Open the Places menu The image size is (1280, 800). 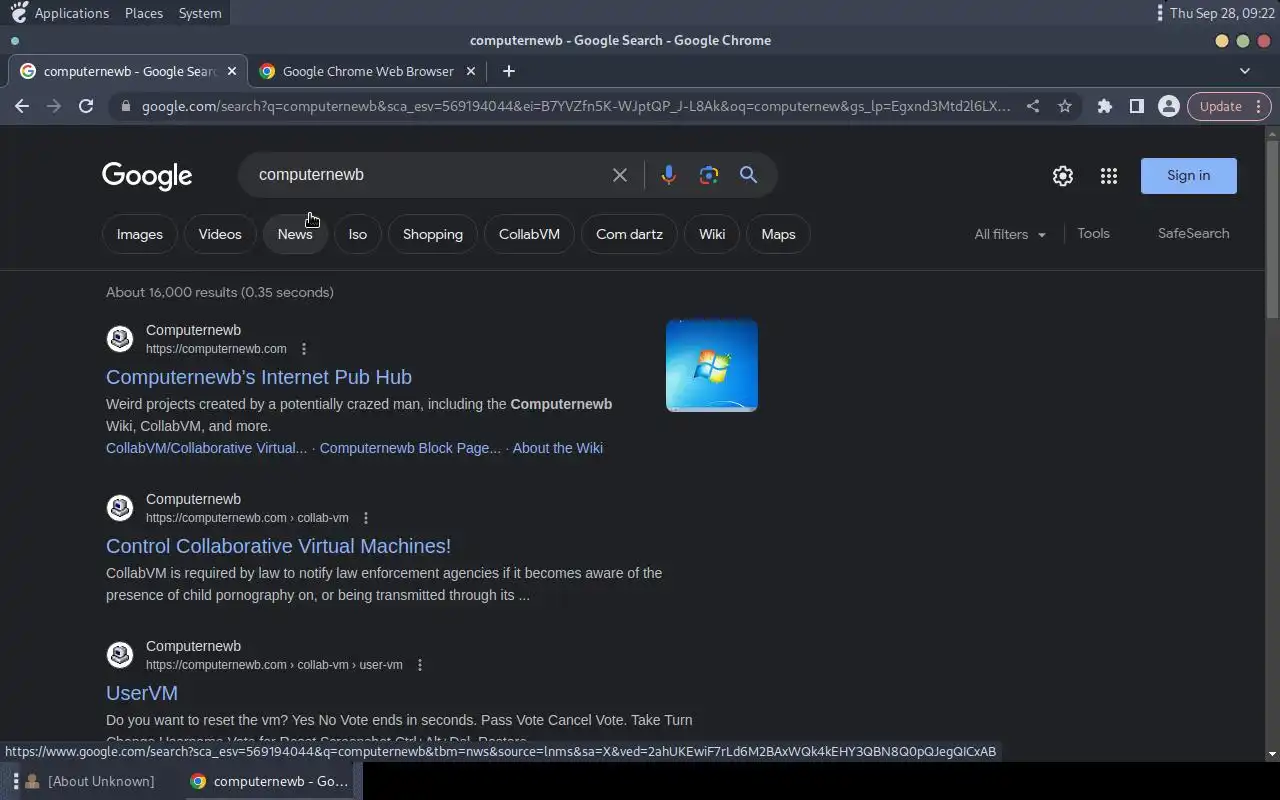(x=144, y=13)
